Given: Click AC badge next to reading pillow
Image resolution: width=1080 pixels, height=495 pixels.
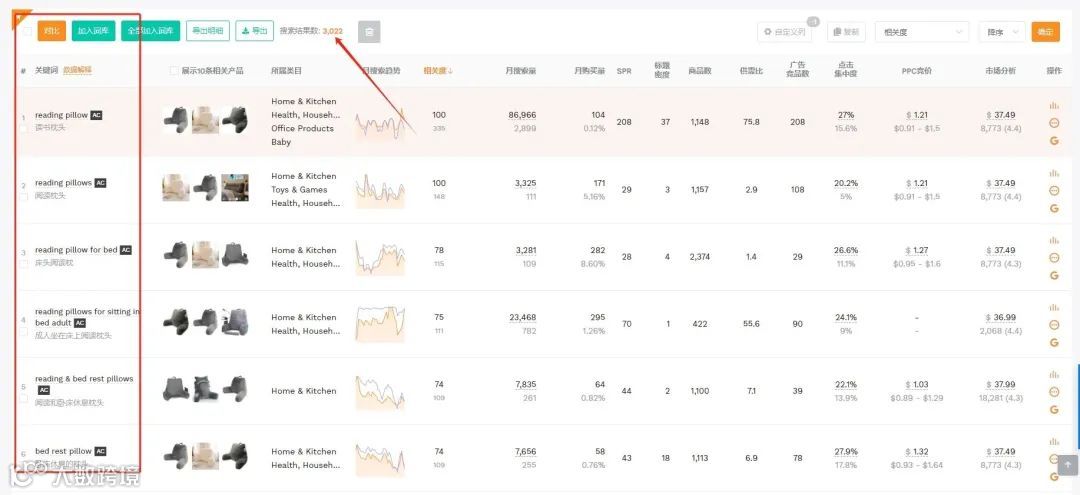Looking at the screenshot, I should pyautogui.click(x=96, y=116).
